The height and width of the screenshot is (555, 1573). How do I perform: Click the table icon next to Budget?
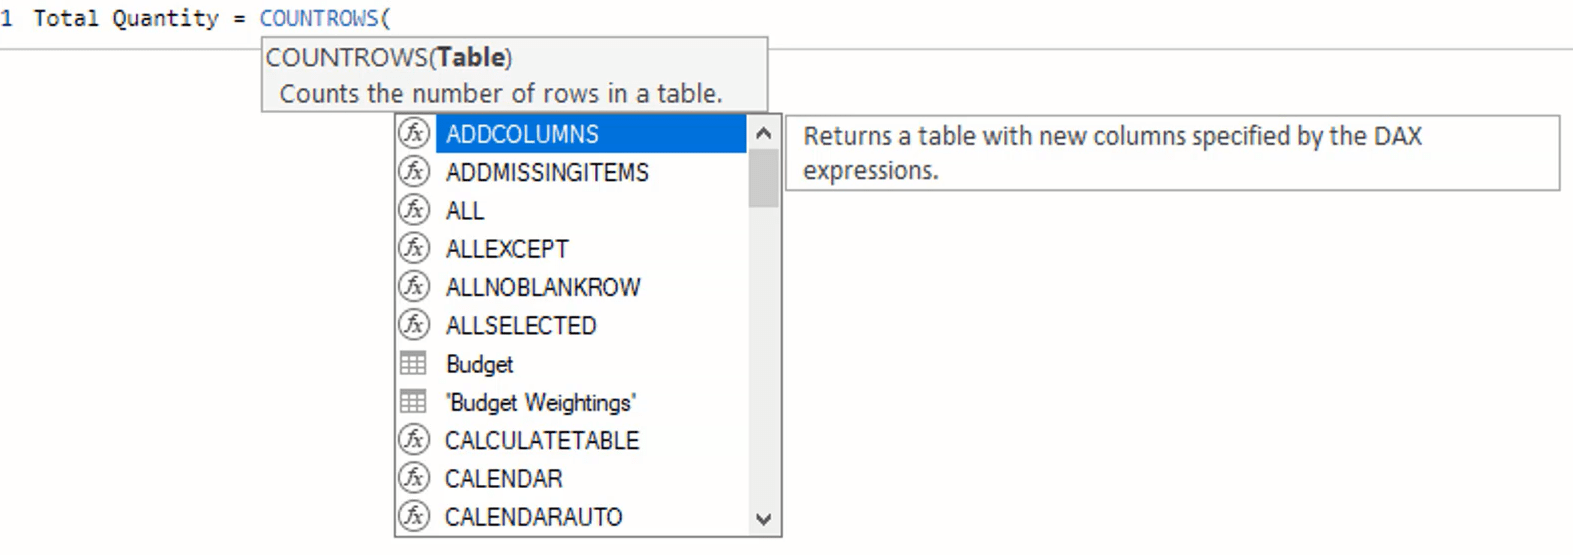(x=413, y=363)
